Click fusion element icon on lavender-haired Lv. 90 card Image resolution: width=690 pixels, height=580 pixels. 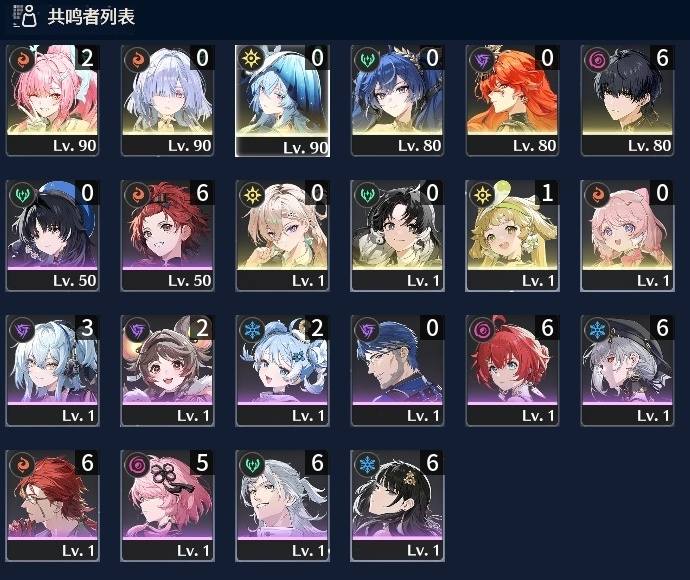pos(137,59)
